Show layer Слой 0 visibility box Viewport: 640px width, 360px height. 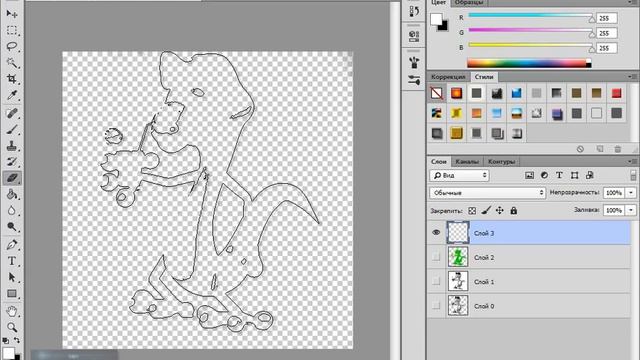coord(436,305)
